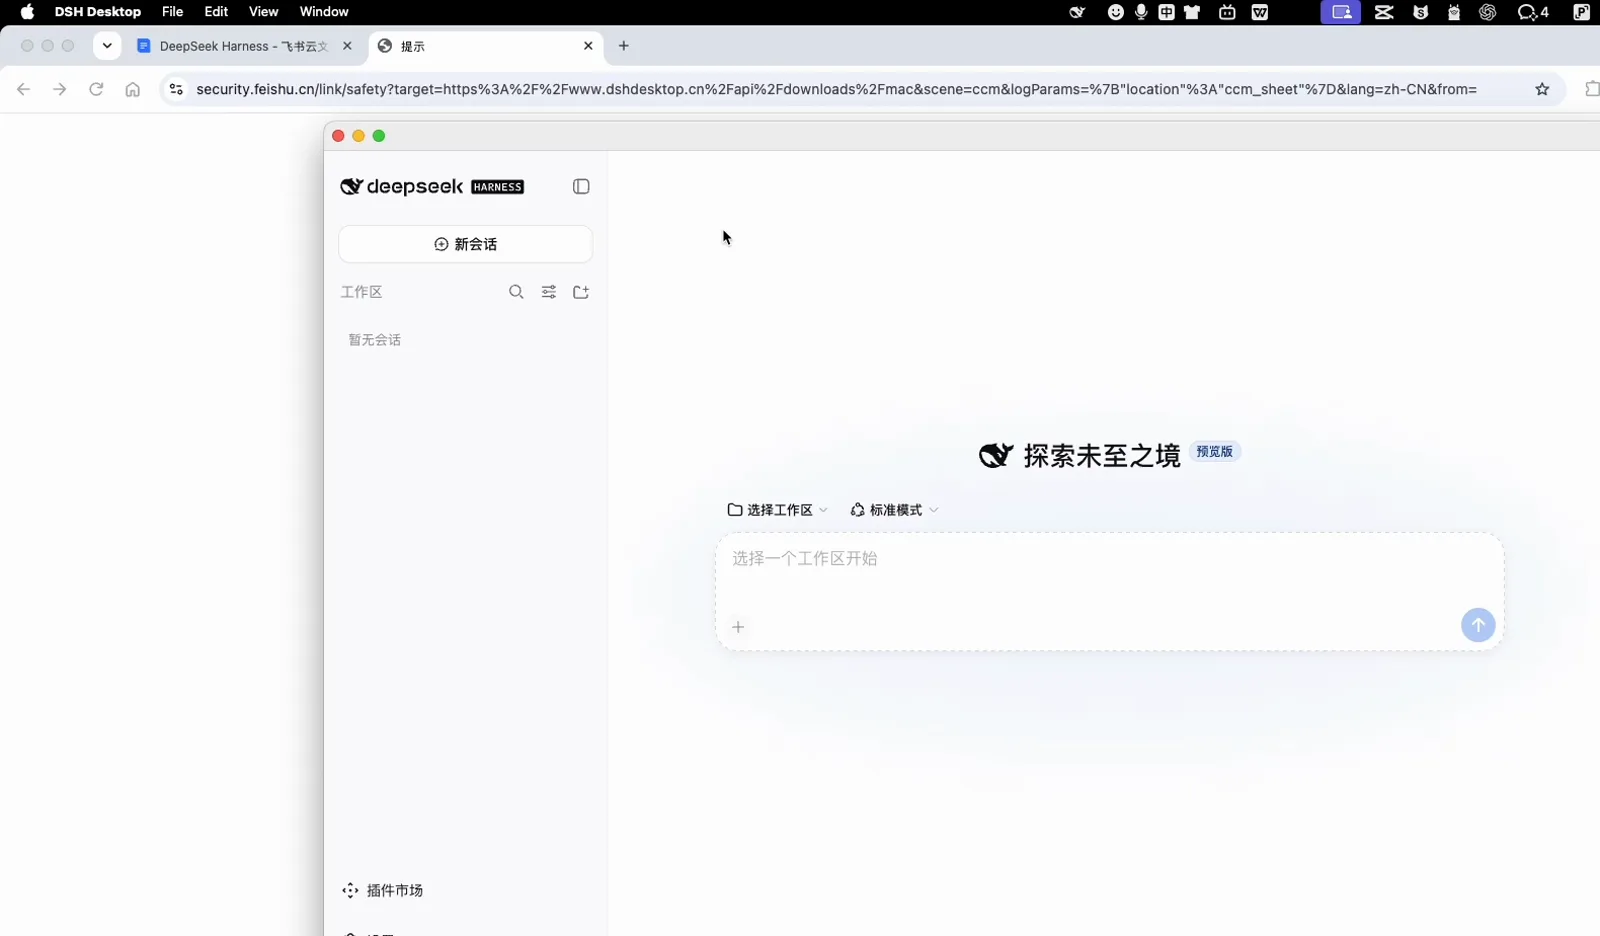Open the Edit menu

216,12
